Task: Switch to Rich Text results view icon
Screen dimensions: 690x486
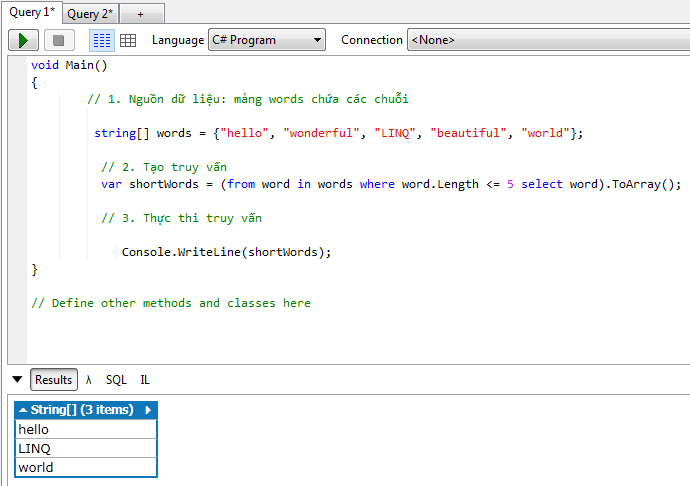Action: point(102,40)
